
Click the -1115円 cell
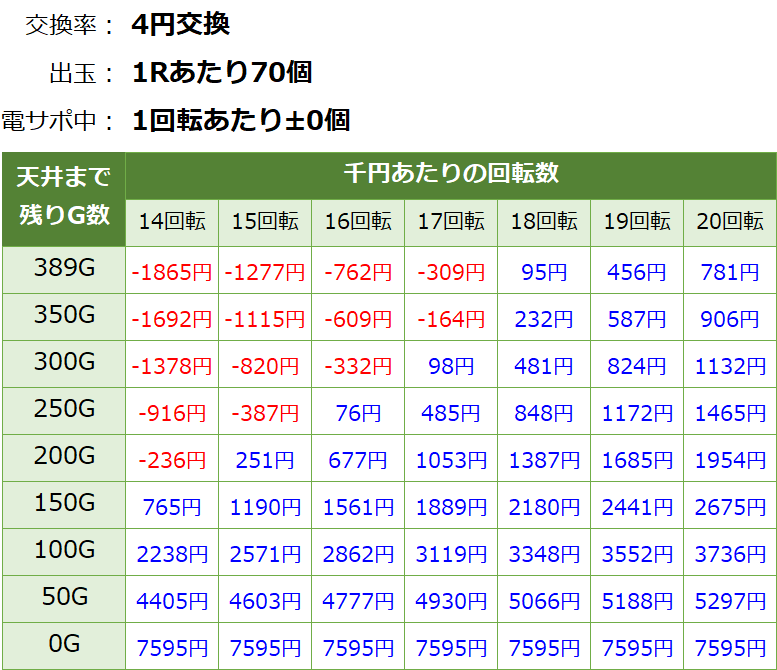(265, 317)
